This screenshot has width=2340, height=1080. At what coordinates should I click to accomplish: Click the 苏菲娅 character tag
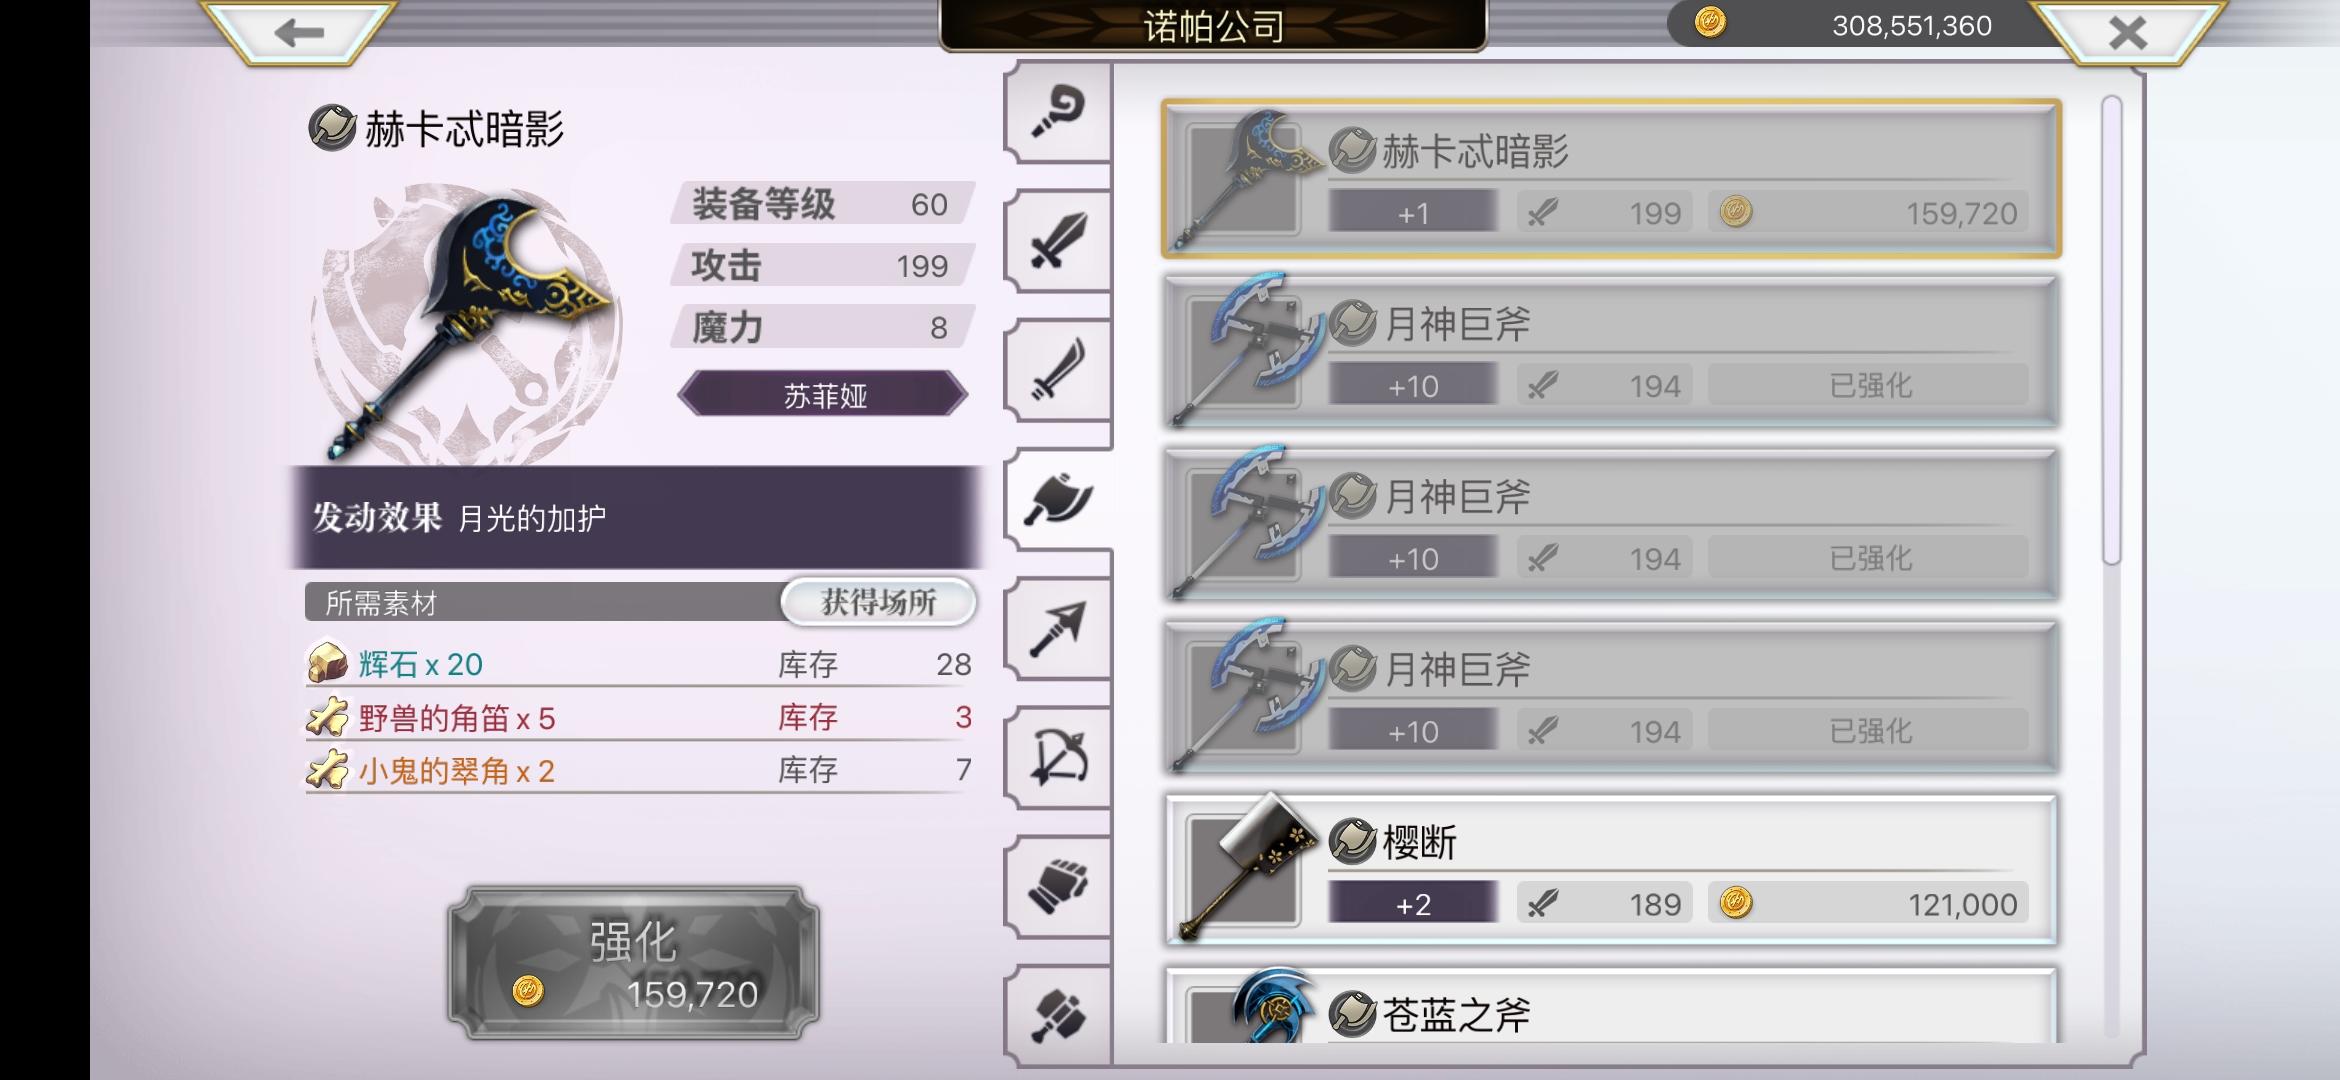click(x=823, y=395)
